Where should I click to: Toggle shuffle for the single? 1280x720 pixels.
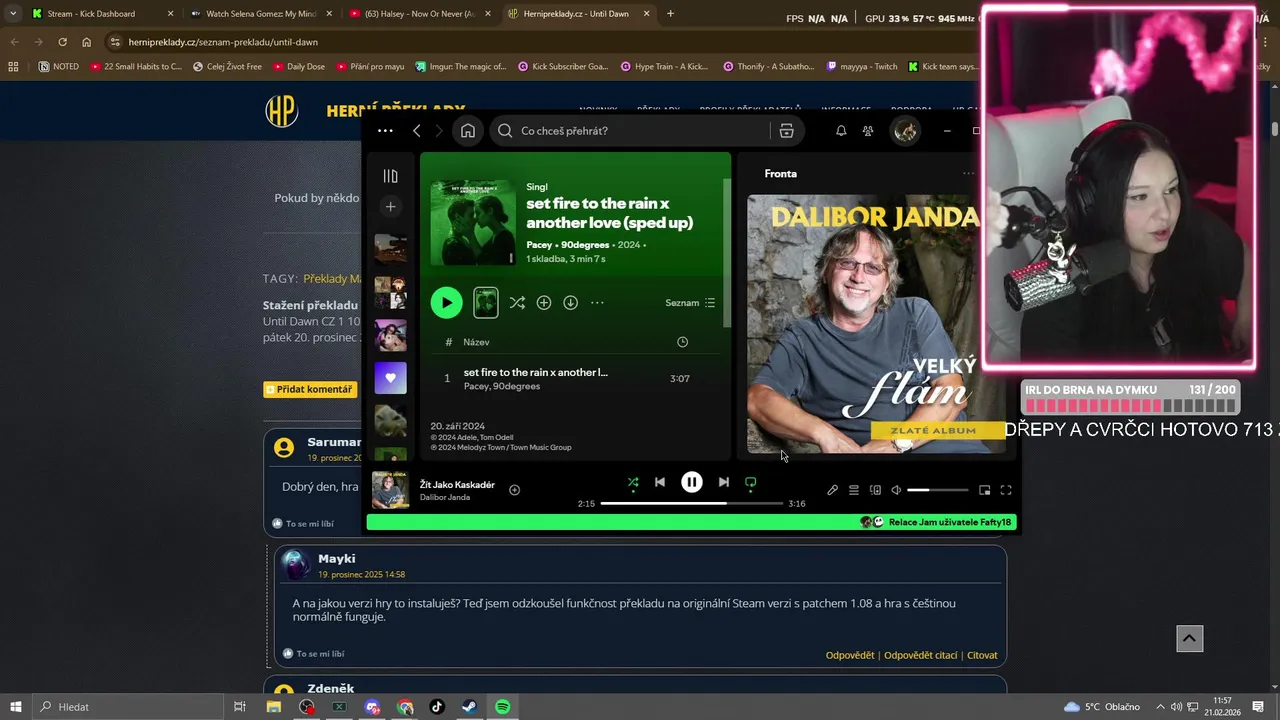tap(517, 302)
